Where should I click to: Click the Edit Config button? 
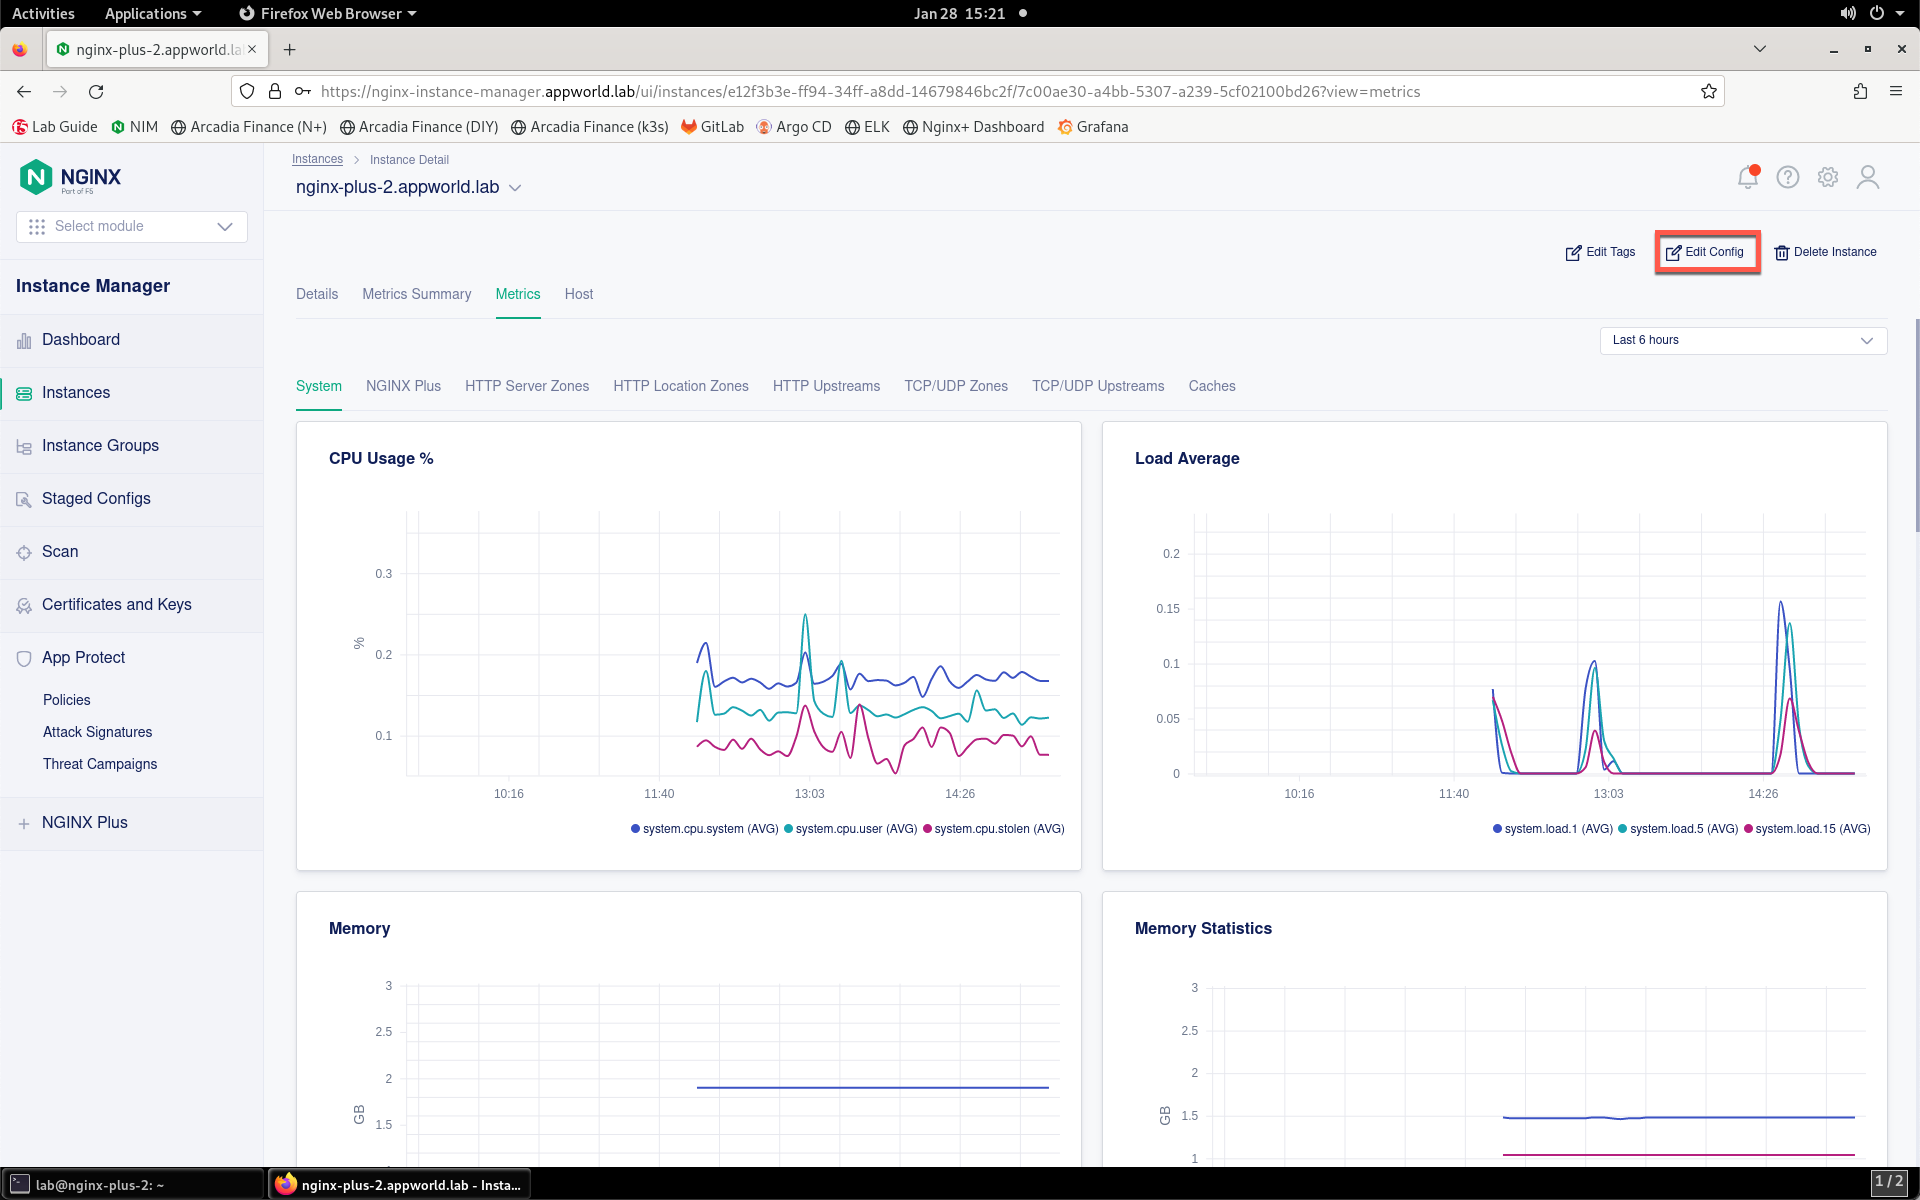click(x=1706, y=252)
